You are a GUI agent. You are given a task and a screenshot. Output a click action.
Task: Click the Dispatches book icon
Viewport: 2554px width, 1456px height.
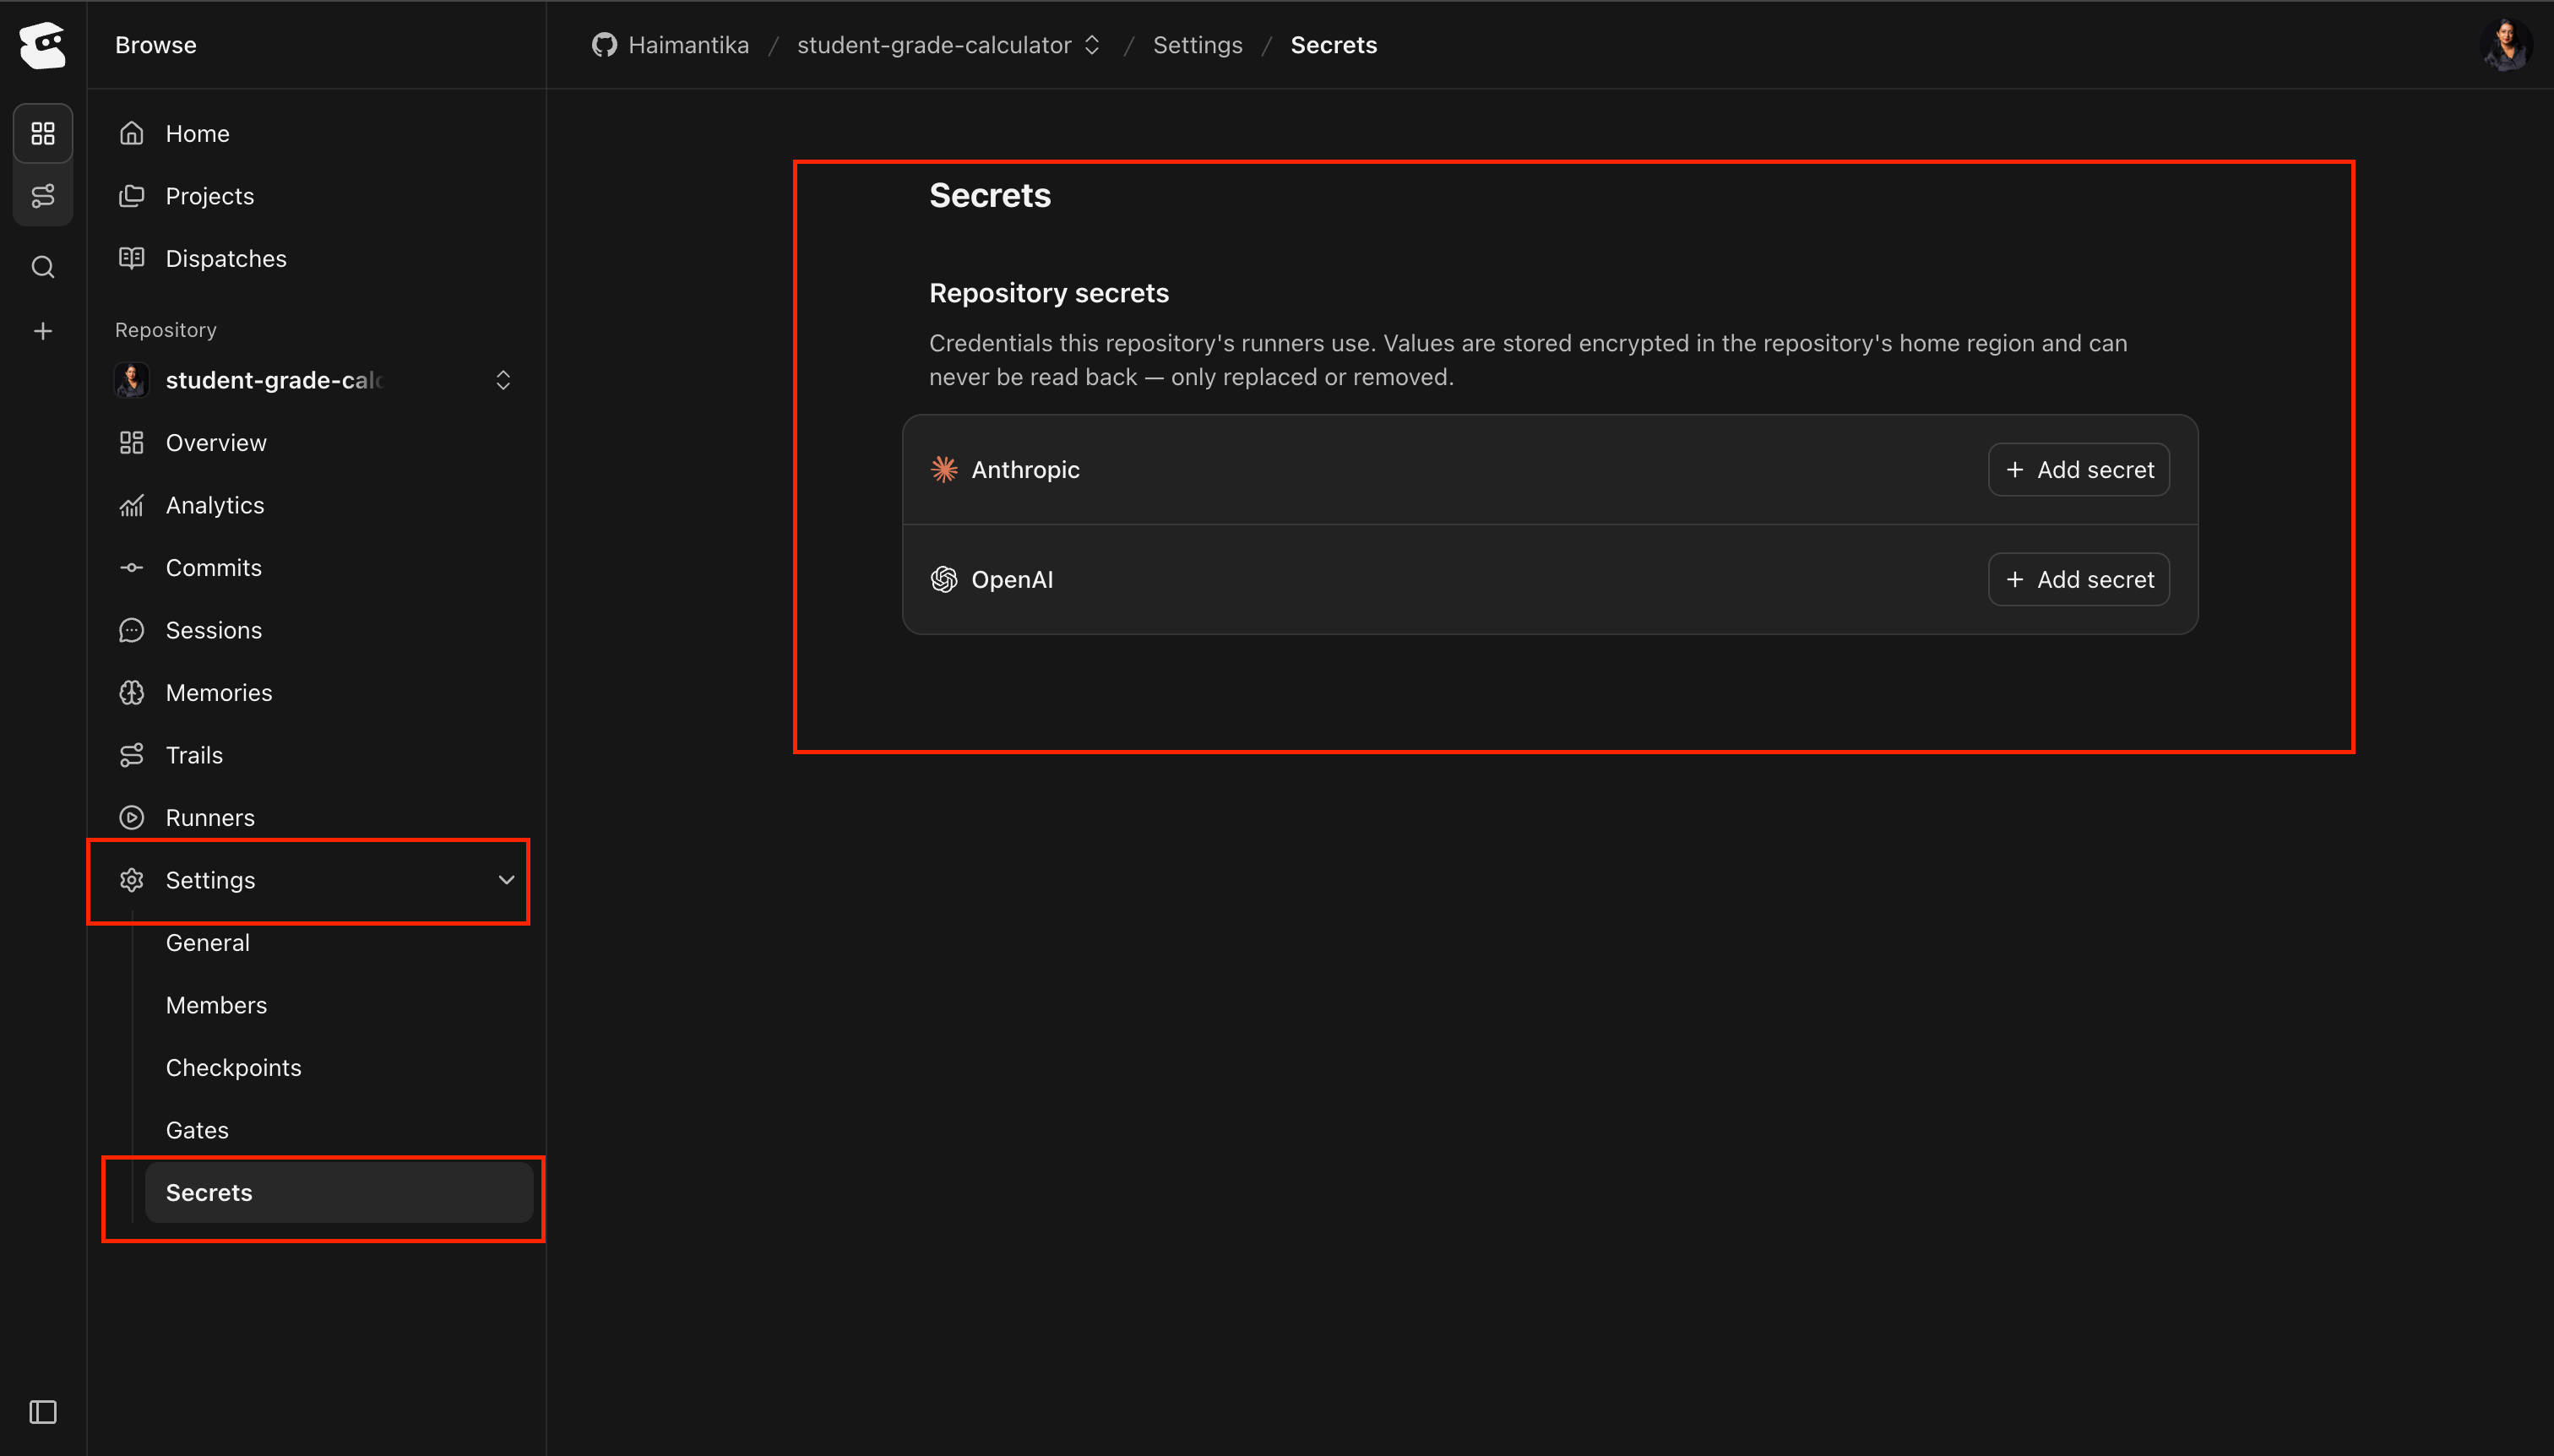(132, 258)
